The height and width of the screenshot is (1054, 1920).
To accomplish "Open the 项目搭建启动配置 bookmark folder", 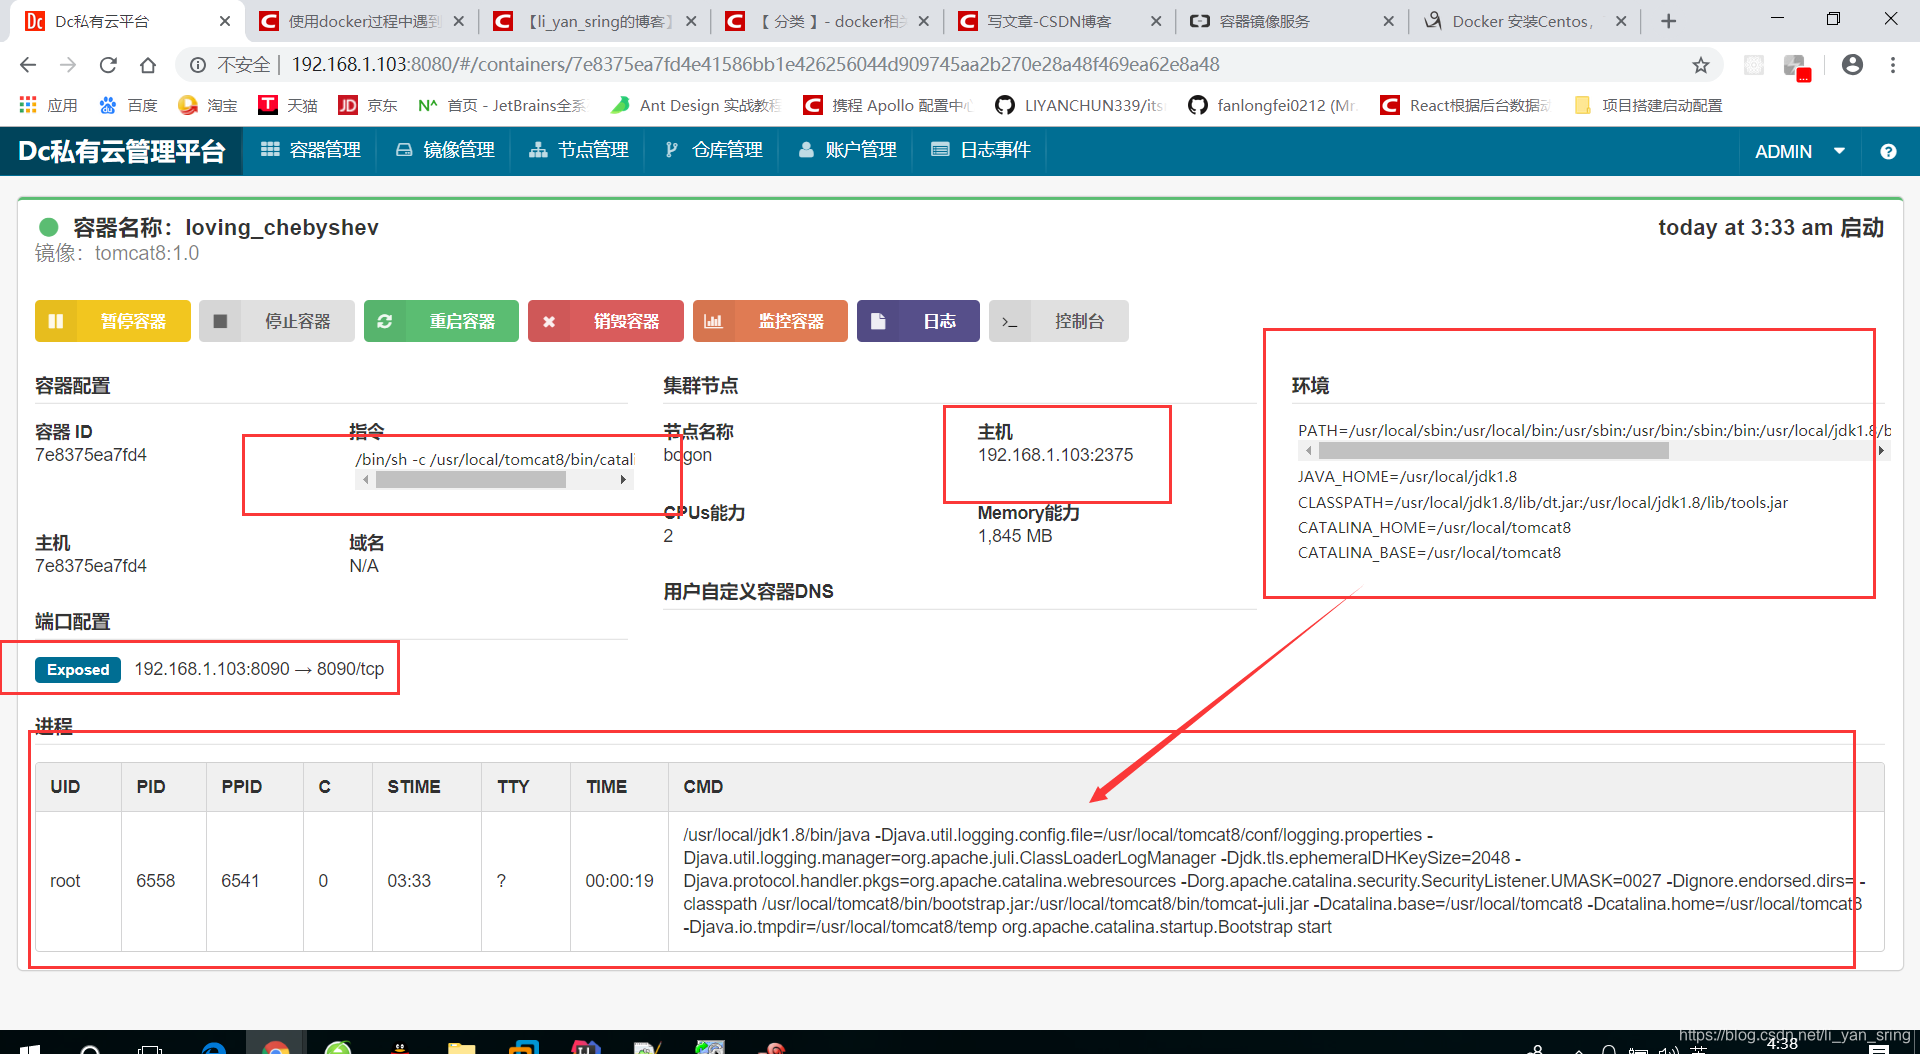I will [x=1648, y=105].
